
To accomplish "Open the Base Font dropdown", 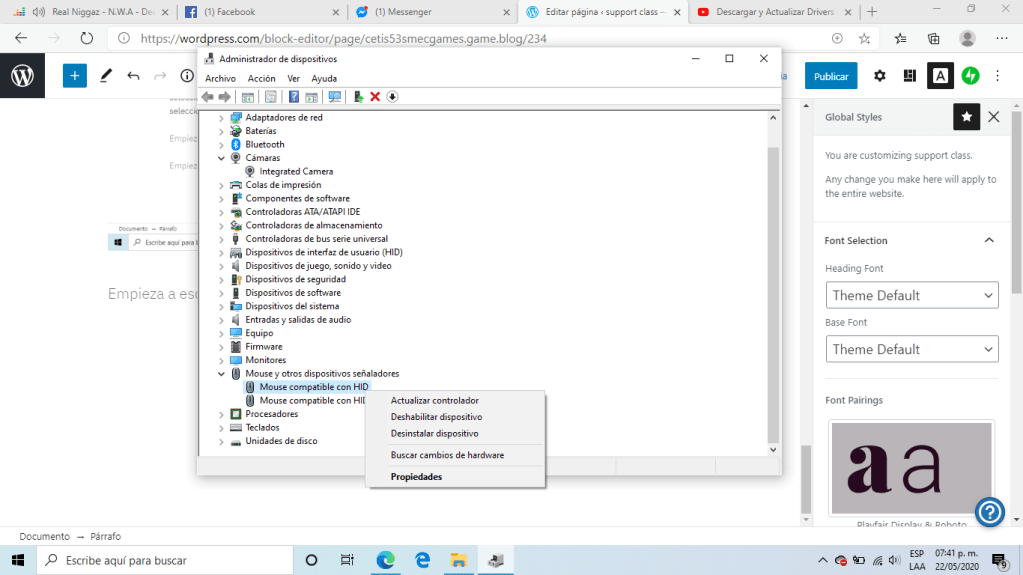I will tap(912, 349).
